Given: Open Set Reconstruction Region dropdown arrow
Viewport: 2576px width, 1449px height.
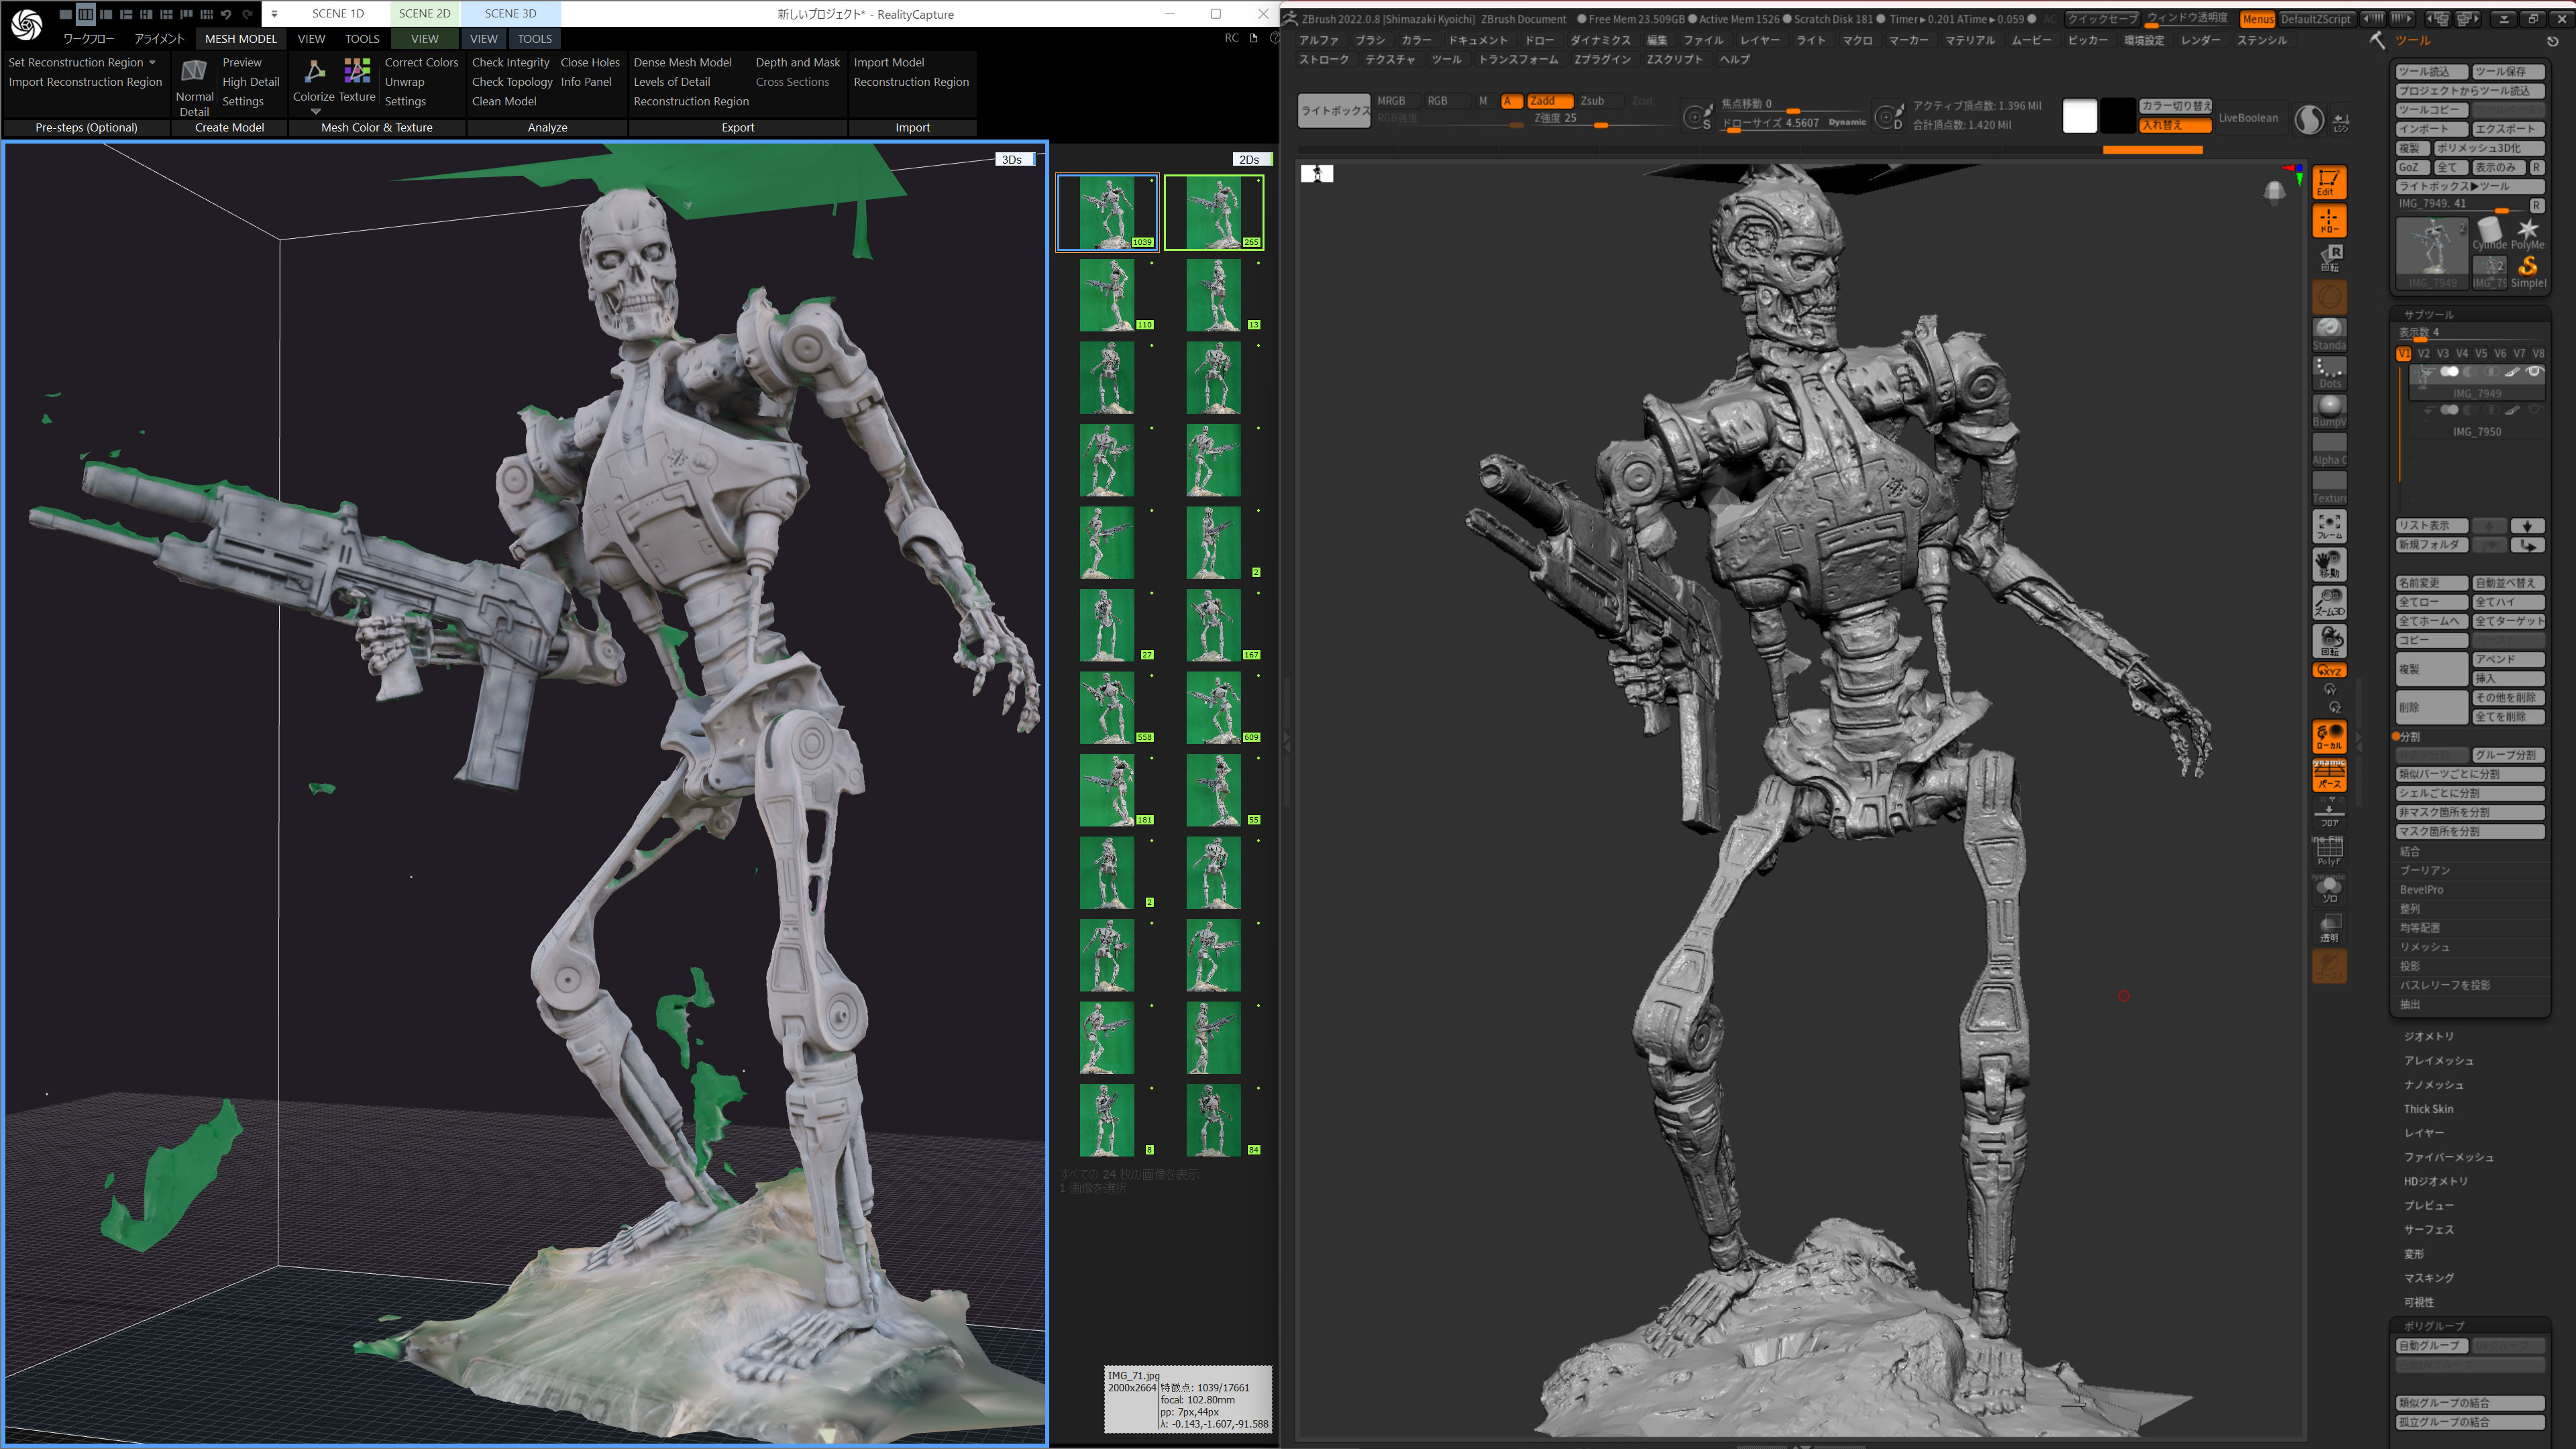Looking at the screenshot, I should coord(152,62).
